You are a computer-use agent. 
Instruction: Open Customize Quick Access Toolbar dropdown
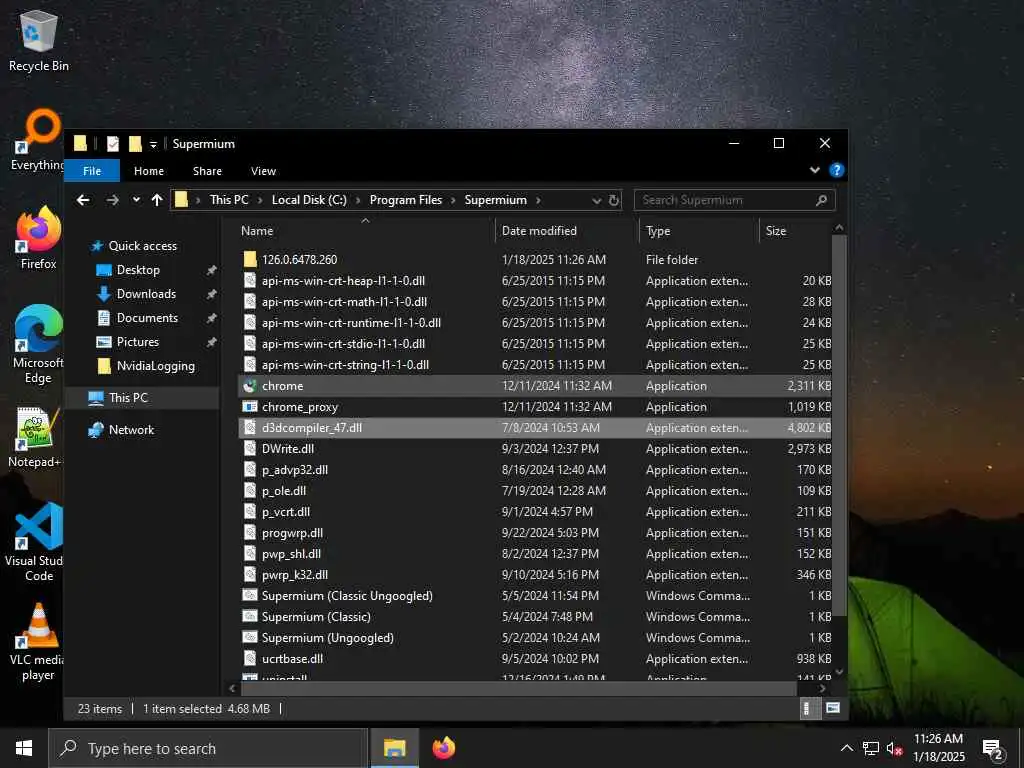coord(153,144)
